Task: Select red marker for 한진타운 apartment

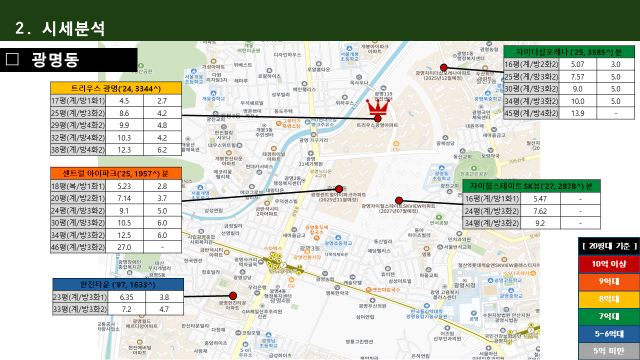Action: coord(233,296)
